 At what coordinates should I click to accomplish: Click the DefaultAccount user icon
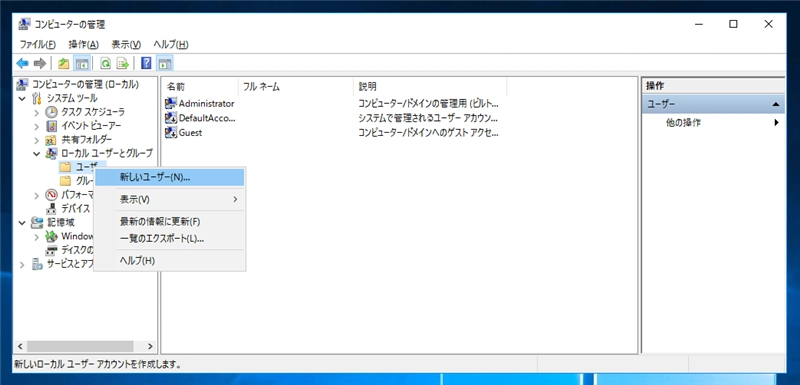(x=171, y=118)
